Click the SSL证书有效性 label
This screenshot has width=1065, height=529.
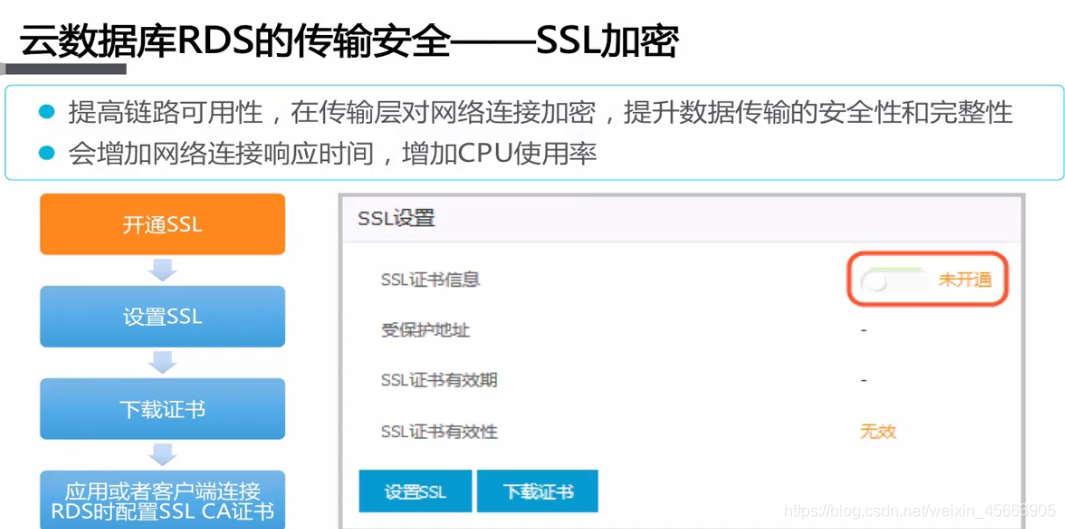(439, 431)
